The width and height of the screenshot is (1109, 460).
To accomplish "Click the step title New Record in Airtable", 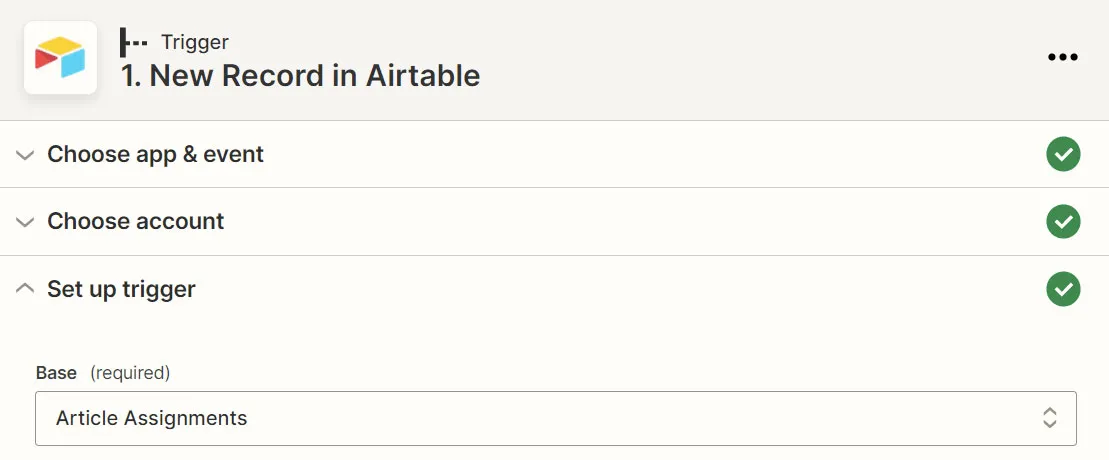I will [x=300, y=76].
